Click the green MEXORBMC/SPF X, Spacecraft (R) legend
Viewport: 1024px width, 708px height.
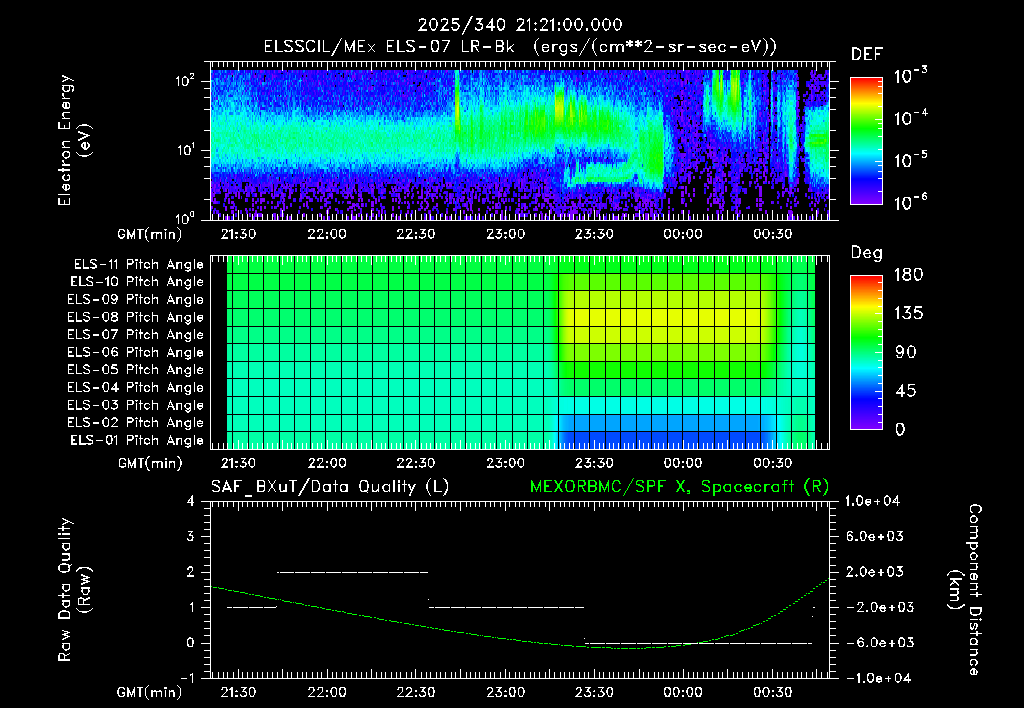pos(679,487)
